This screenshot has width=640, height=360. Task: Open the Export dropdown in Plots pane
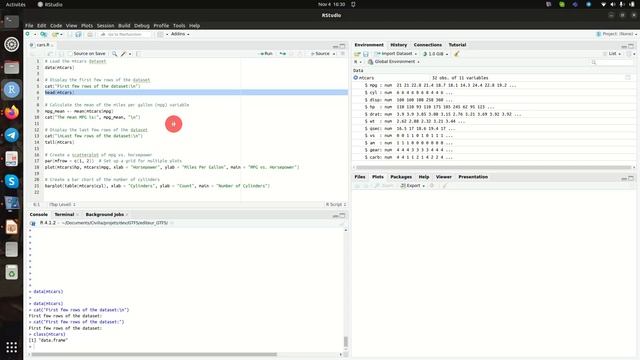(x=413, y=186)
